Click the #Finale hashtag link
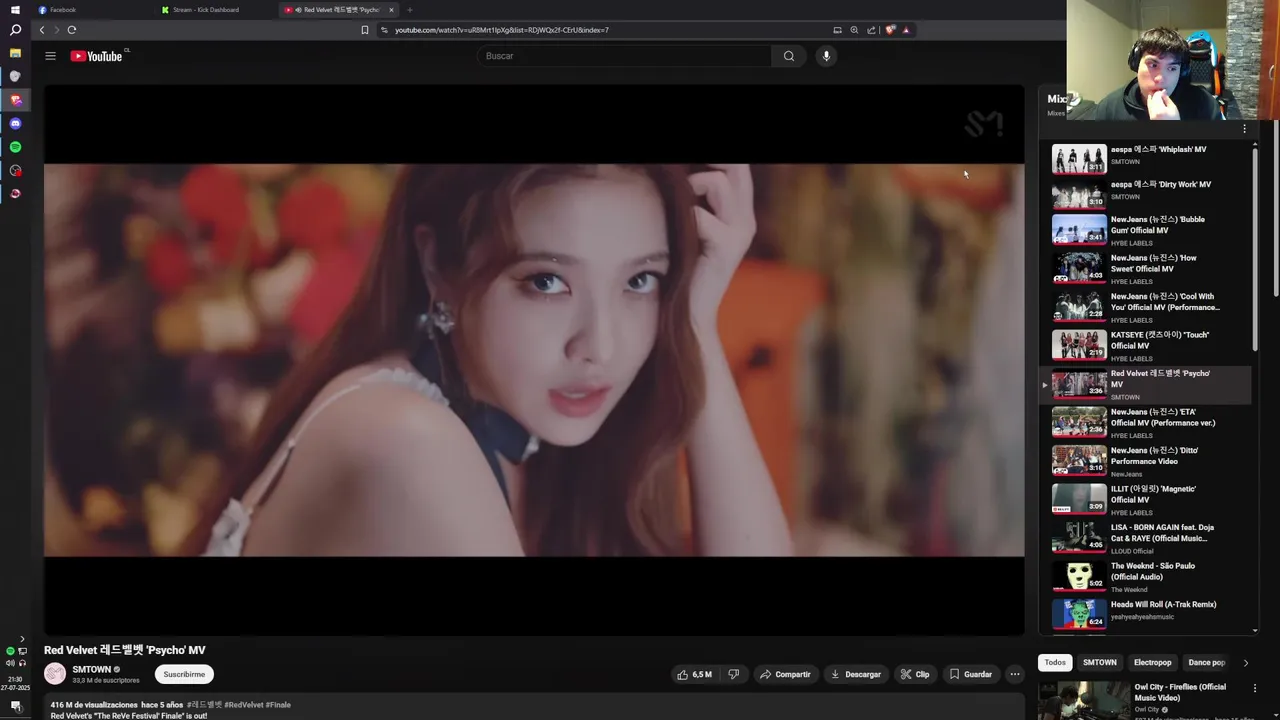Screen dimensions: 1280x720 click(x=278, y=705)
